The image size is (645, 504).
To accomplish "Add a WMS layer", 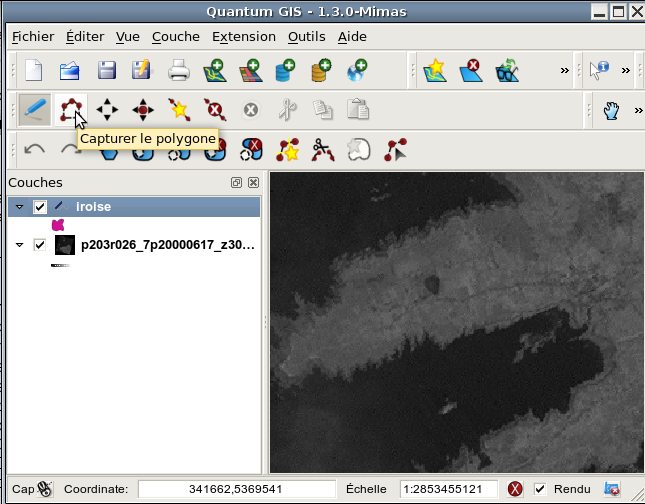I will [357, 70].
